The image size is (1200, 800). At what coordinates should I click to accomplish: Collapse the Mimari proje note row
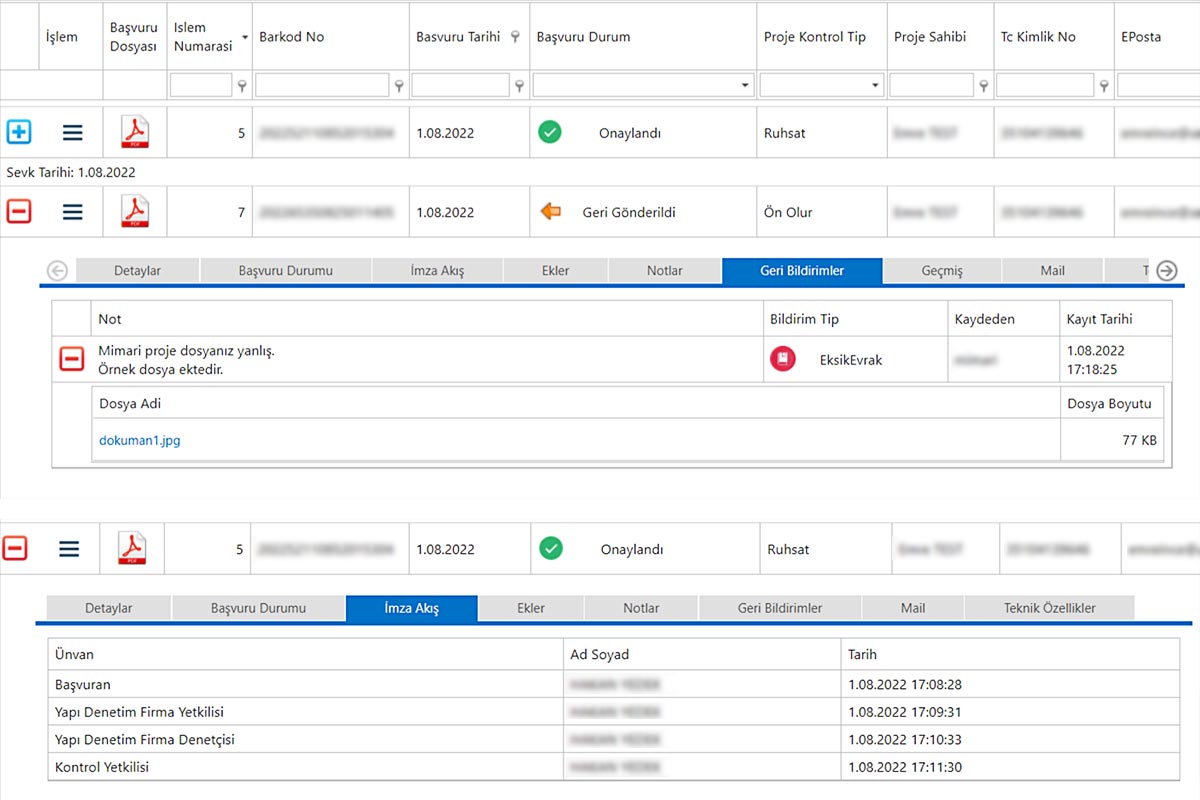71,359
